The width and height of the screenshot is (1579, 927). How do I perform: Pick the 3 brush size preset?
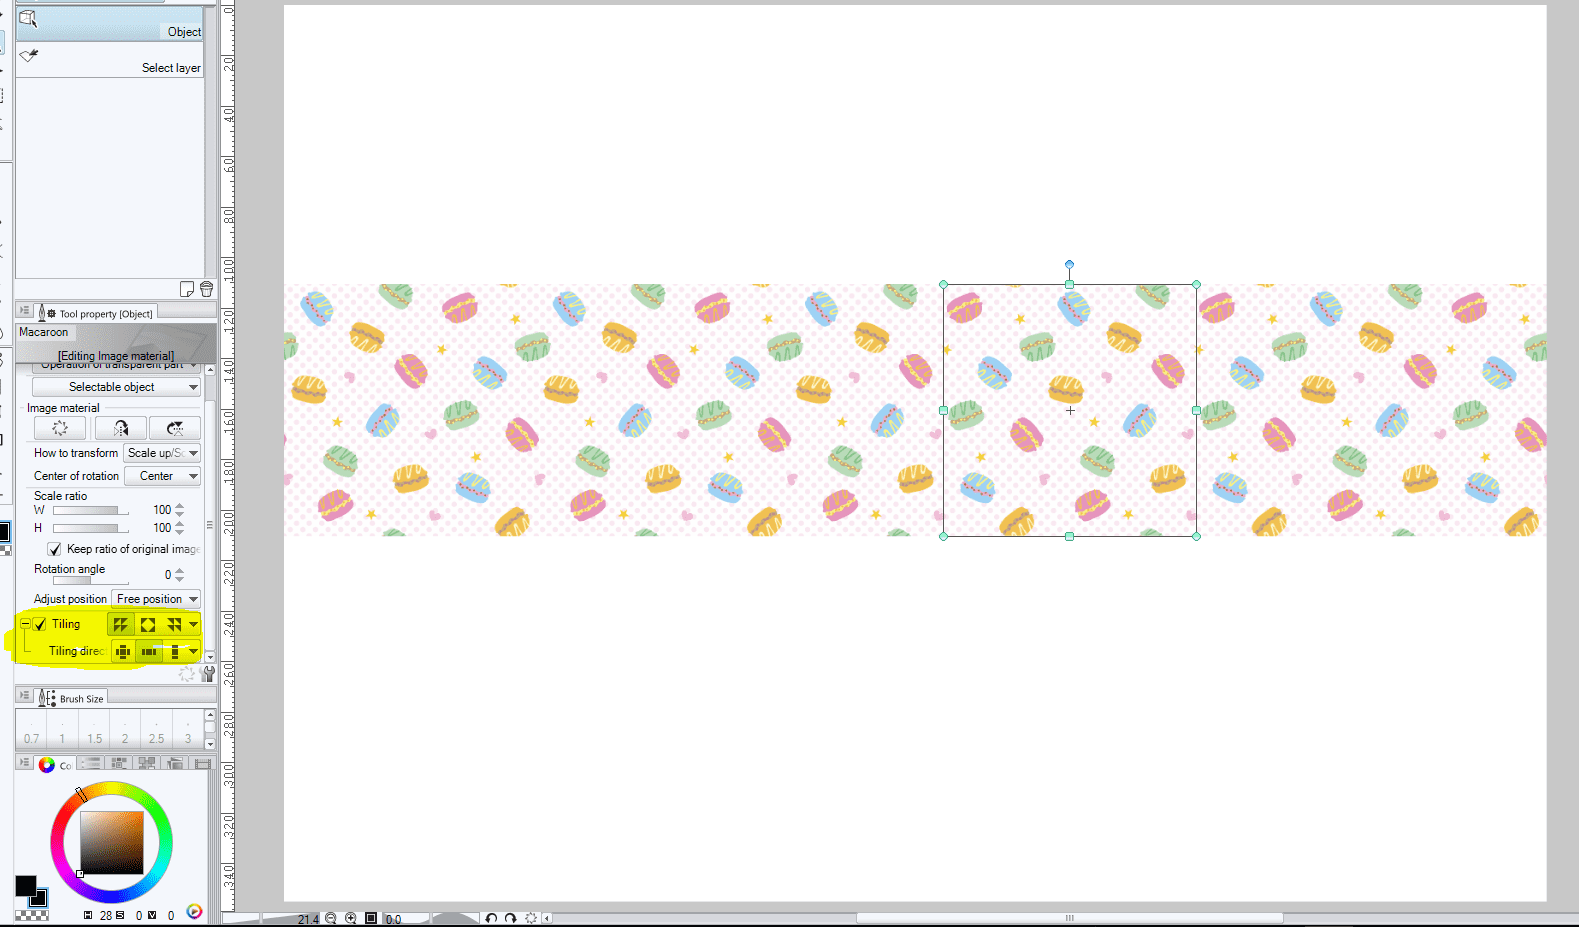(188, 729)
